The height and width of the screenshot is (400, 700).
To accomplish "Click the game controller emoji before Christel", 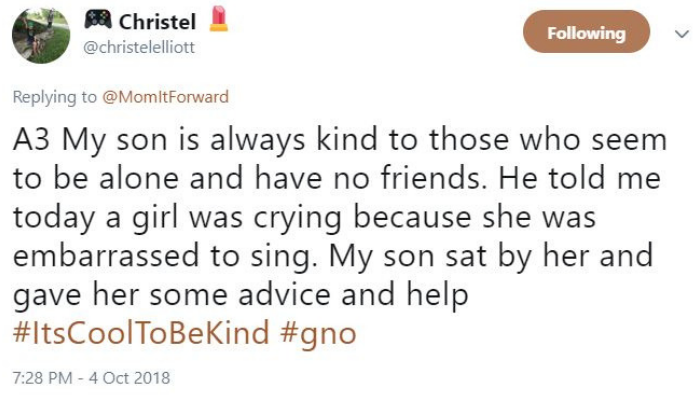I will click(x=96, y=20).
